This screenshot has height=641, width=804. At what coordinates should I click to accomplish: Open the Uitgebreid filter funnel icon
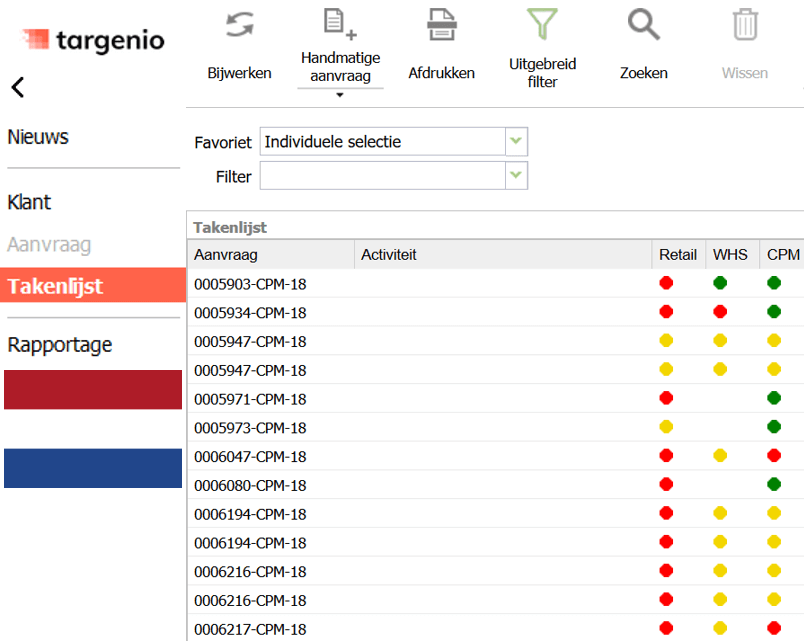[542, 24]
